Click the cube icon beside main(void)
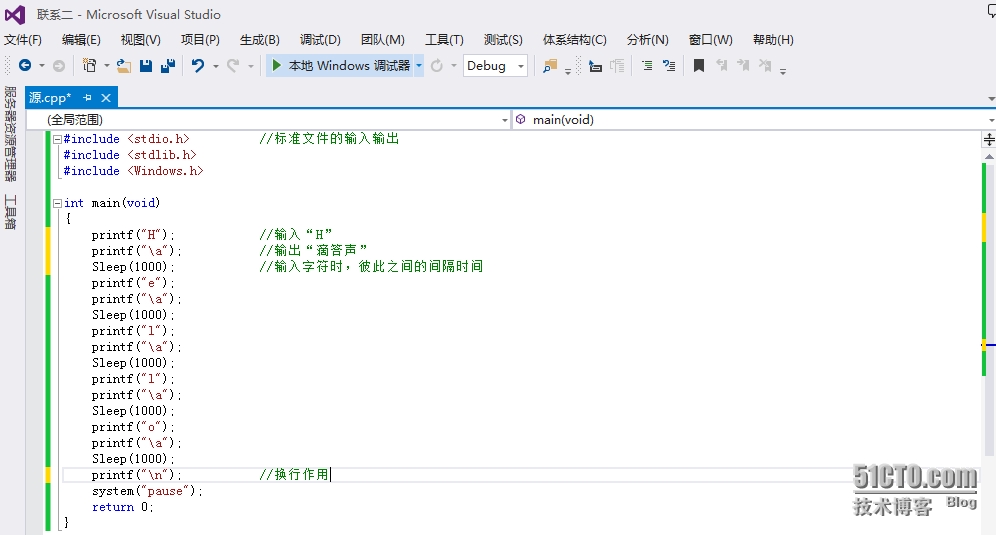Viewport: 996px width, 535px height. pyautogui.click(x=521, y=119)
